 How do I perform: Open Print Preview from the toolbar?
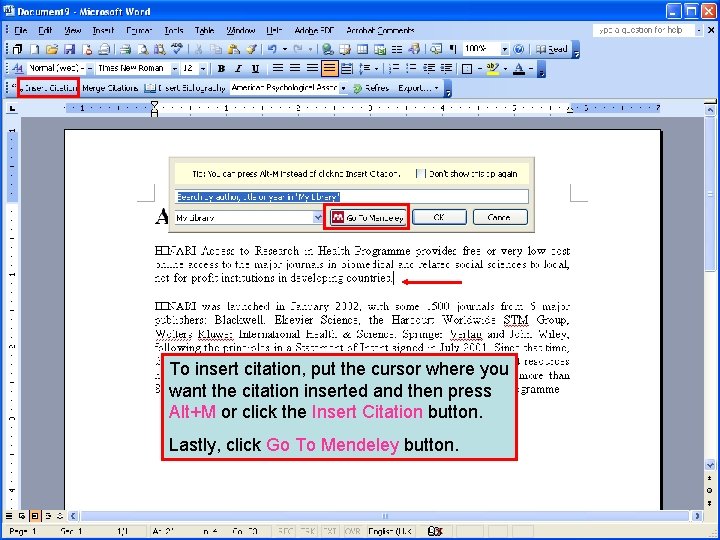143,49
